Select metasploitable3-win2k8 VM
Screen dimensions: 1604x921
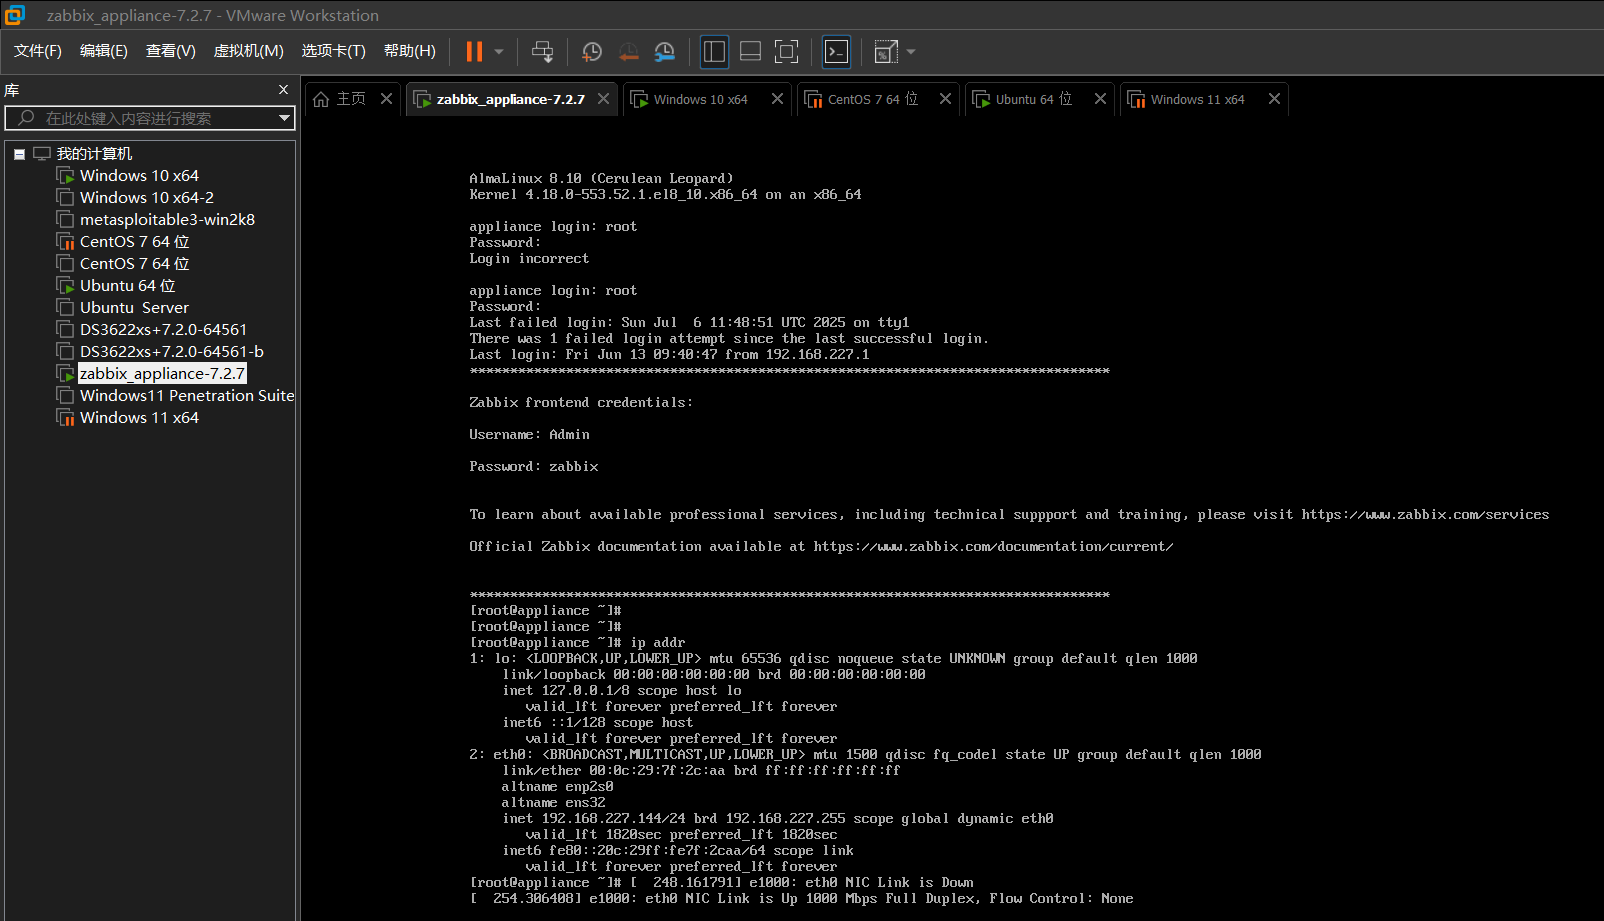pyautogui.click(x=167, y=220)
